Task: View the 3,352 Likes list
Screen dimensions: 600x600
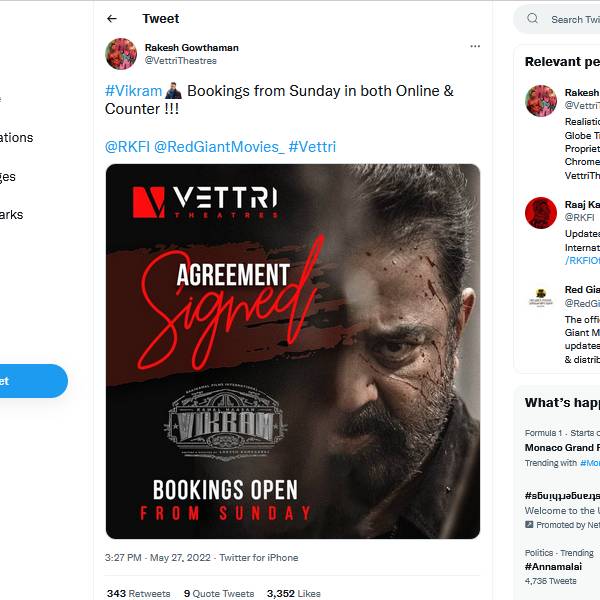Action: pyautogui.click(x=294, y=593)
